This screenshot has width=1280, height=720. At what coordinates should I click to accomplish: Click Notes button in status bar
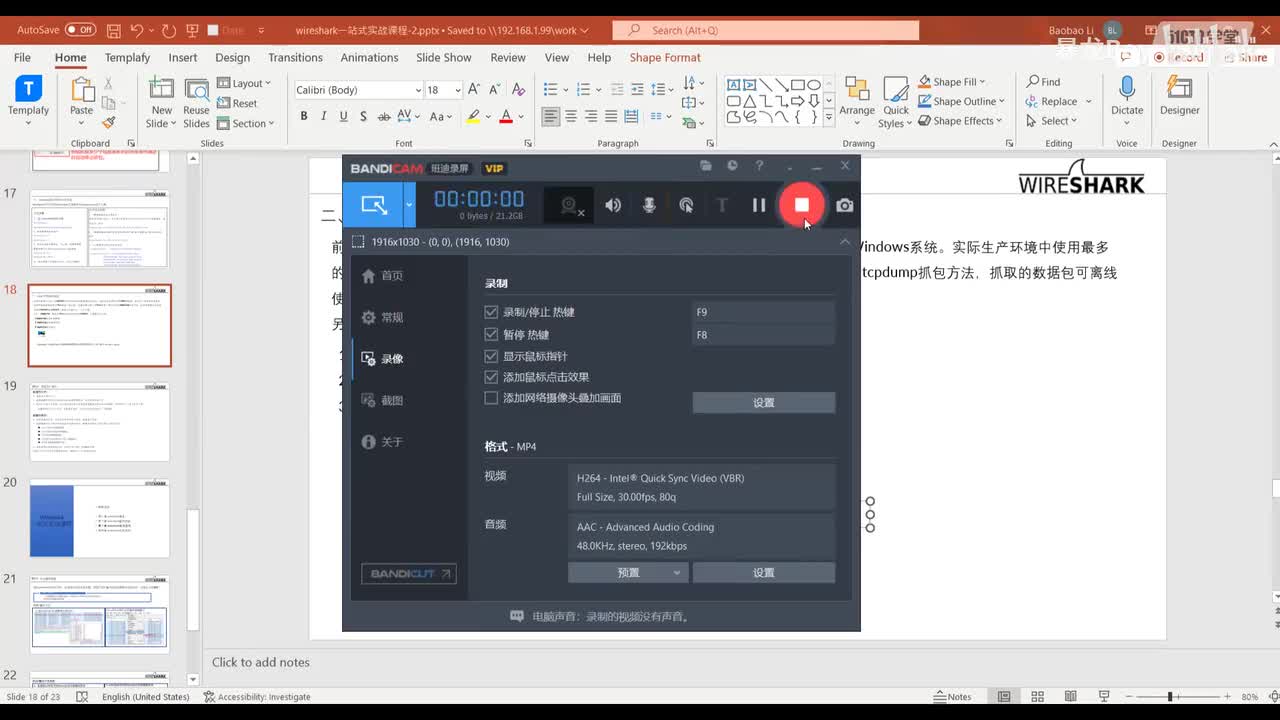click(x=953, y=696)
